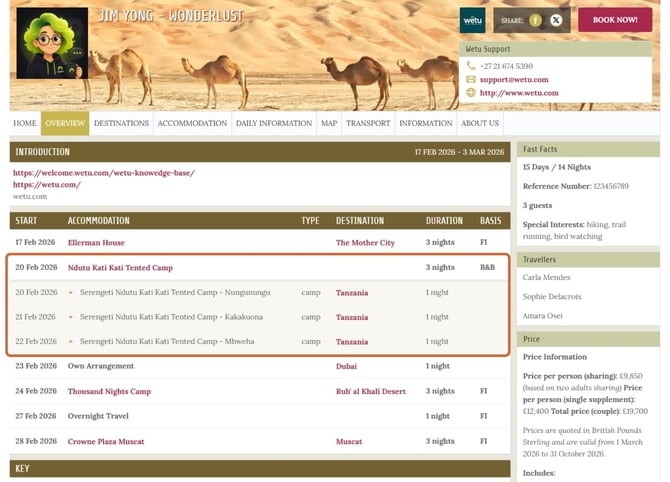Click traveller name Sophie Delacroix

pos(552,297)
